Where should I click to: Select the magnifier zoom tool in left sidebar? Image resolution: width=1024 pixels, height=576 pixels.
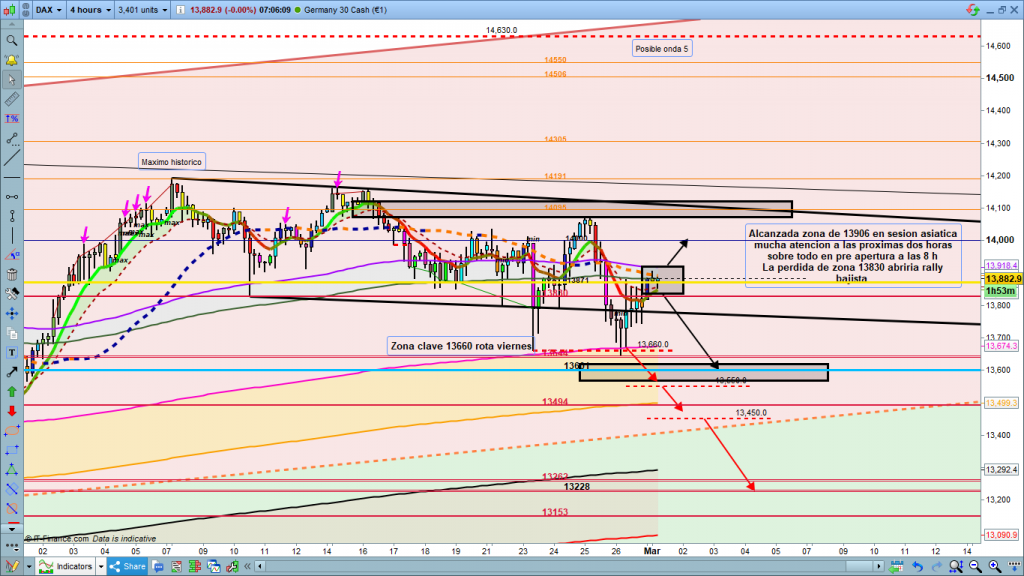tap(11, 41)
